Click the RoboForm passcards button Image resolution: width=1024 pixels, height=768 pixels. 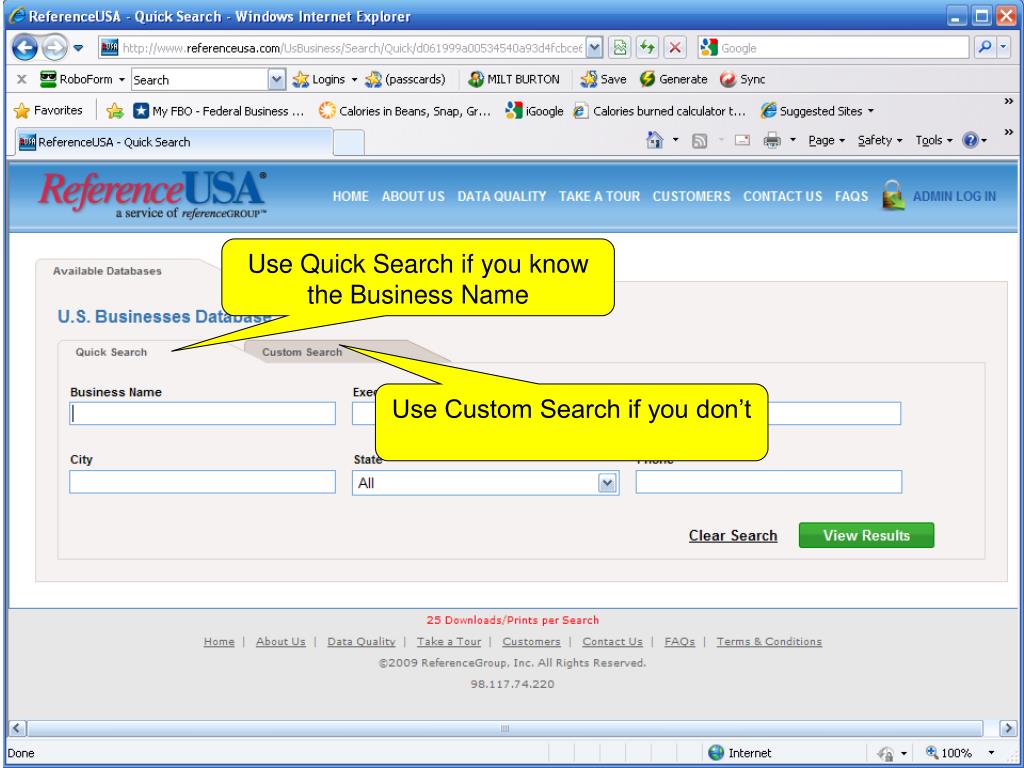(x=406, y=79)
